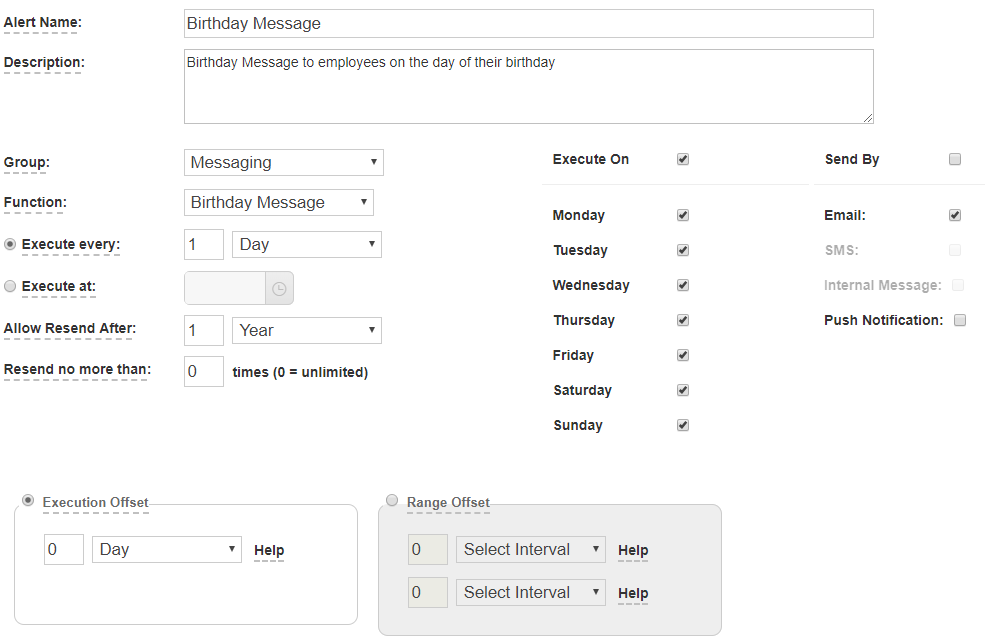
Task: Select the Execute every radio button
Action: coord(10,244)
